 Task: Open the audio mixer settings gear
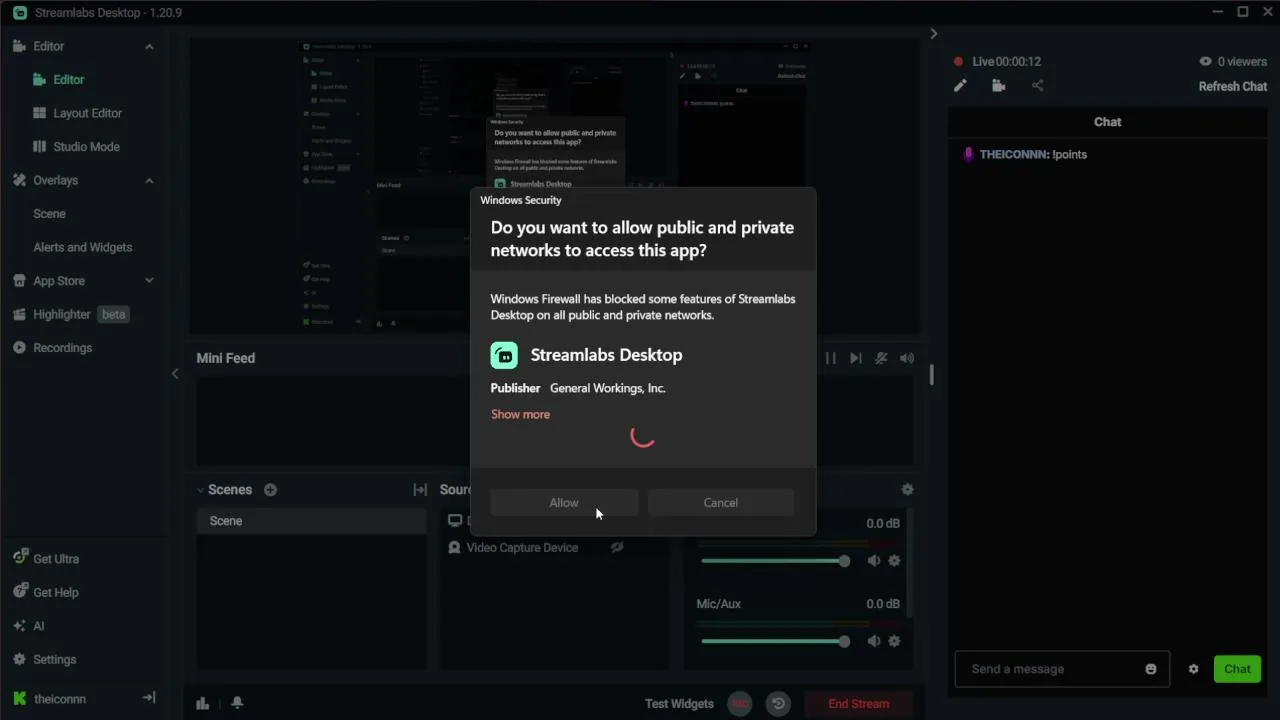point(907,490)
